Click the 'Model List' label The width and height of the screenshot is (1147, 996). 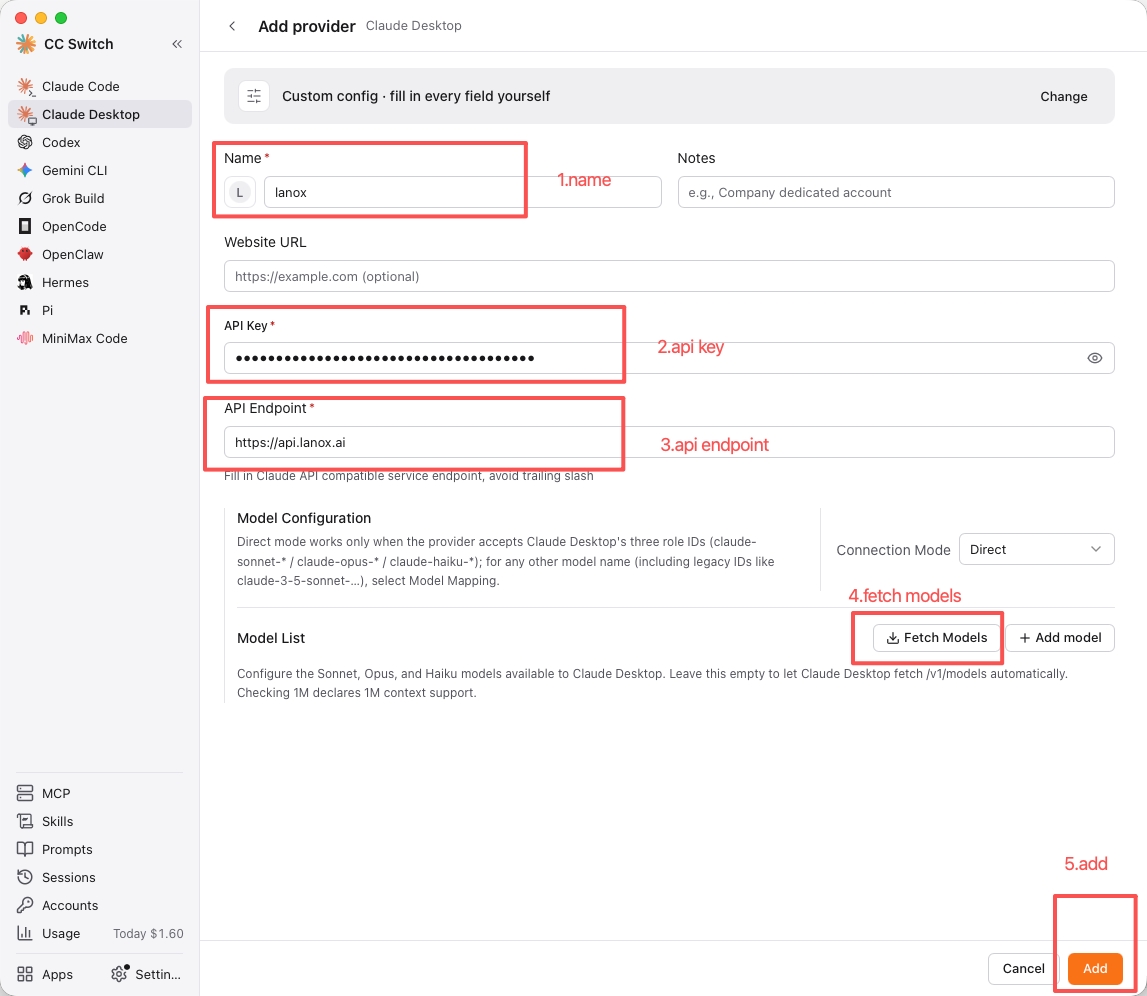271,638
